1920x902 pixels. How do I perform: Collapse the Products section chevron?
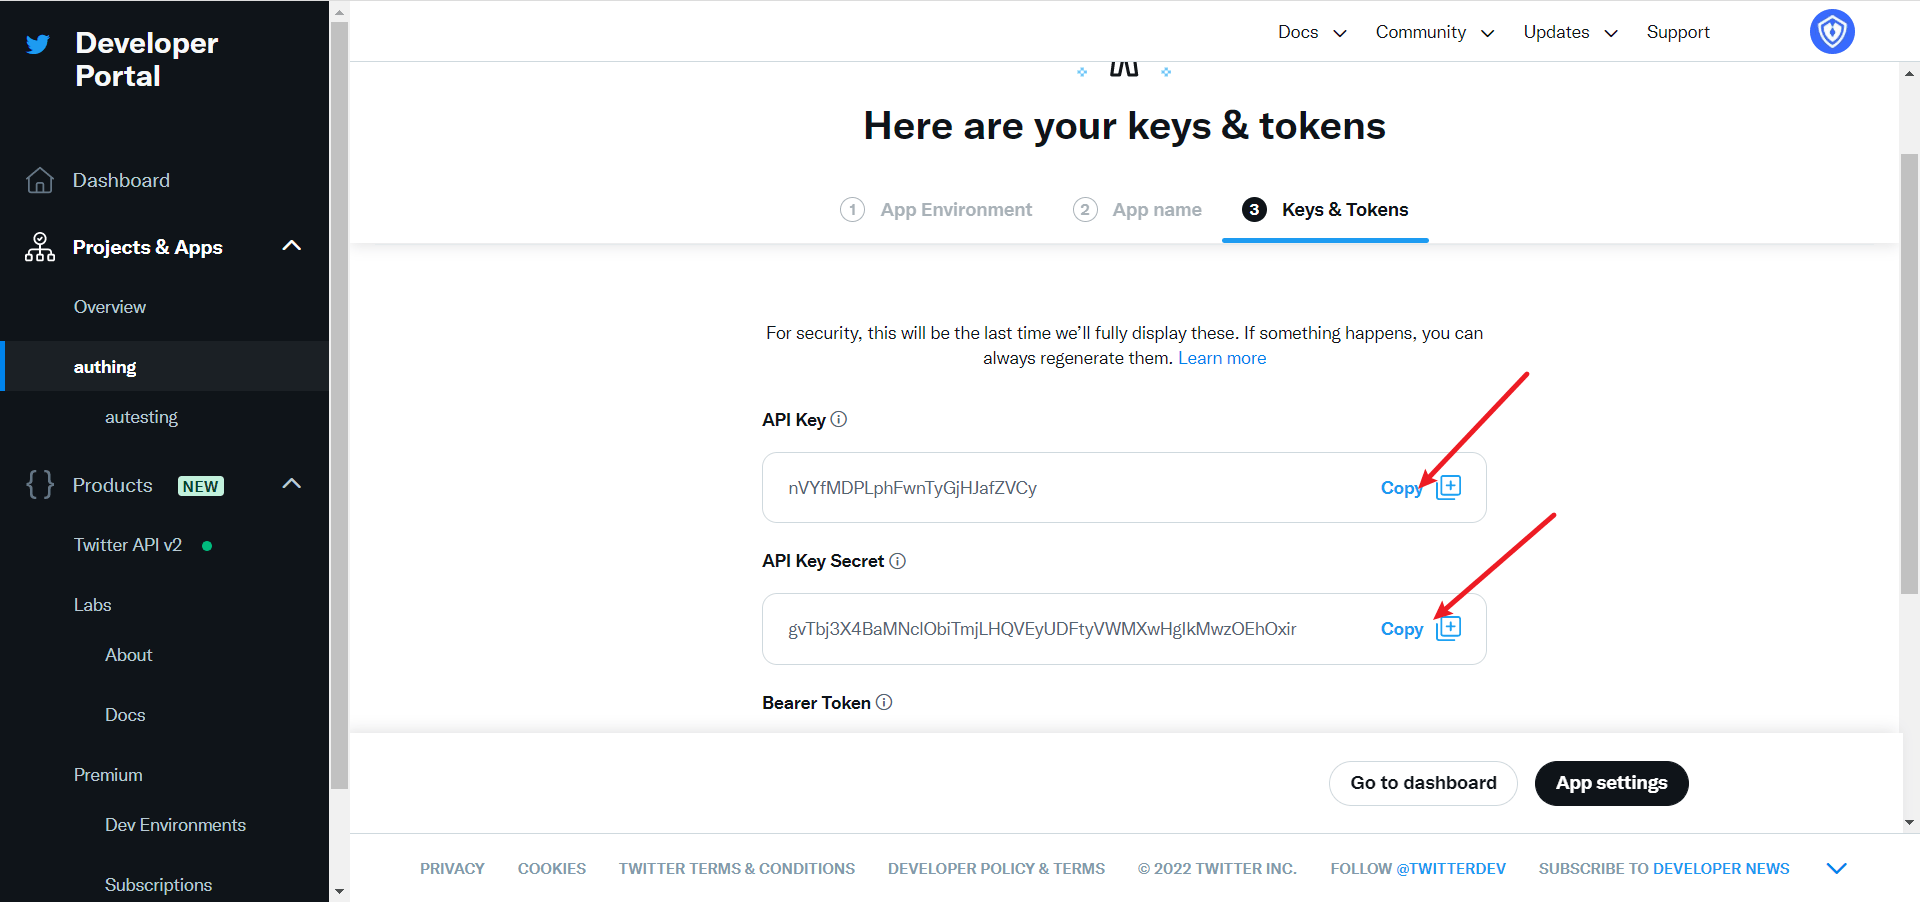click(x=292, y=484)
